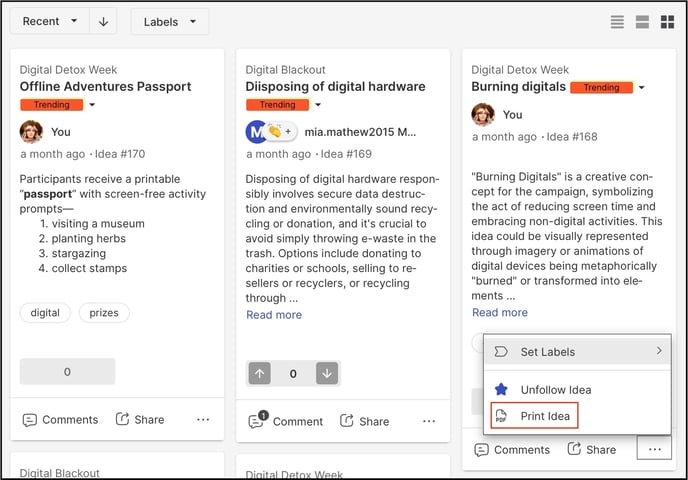Open Comments on Burning digitals card

click(x=512, y=450)
